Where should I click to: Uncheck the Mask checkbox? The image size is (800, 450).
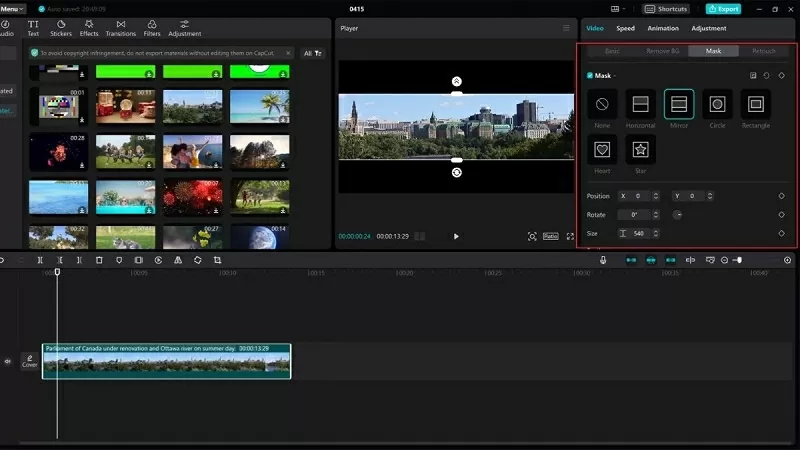(590, 76)
